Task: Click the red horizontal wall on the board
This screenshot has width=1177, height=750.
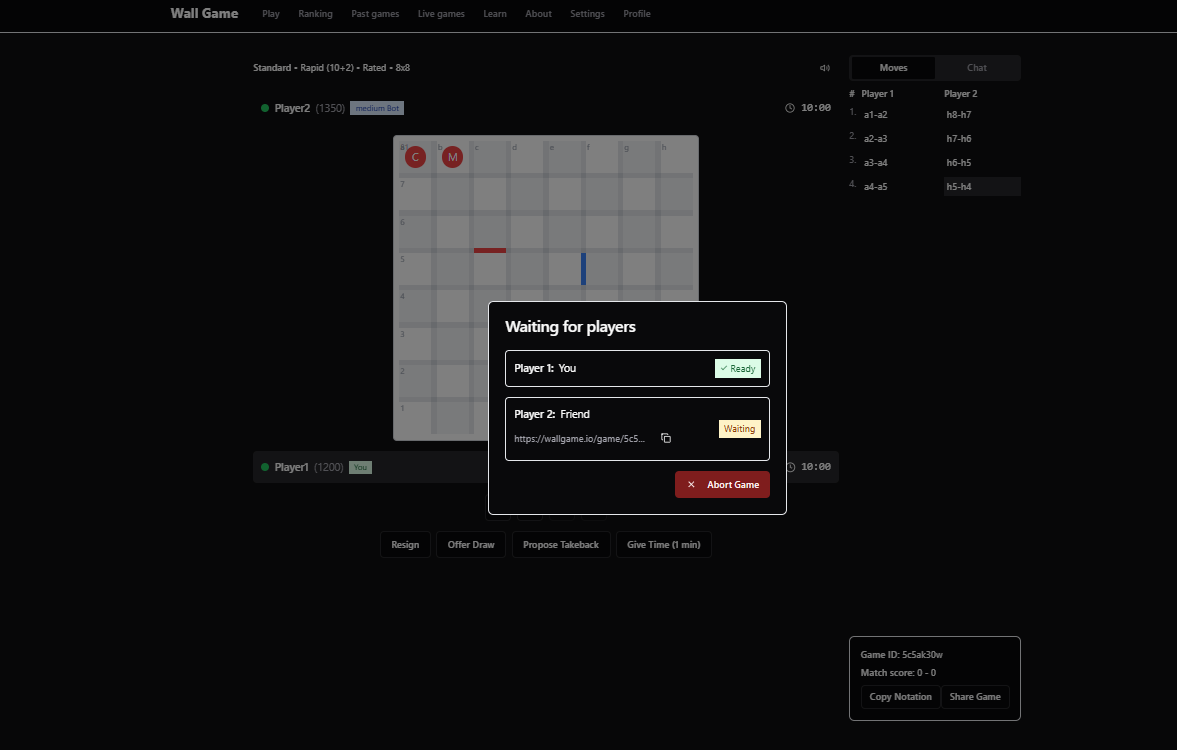Action: pos(490,250)
